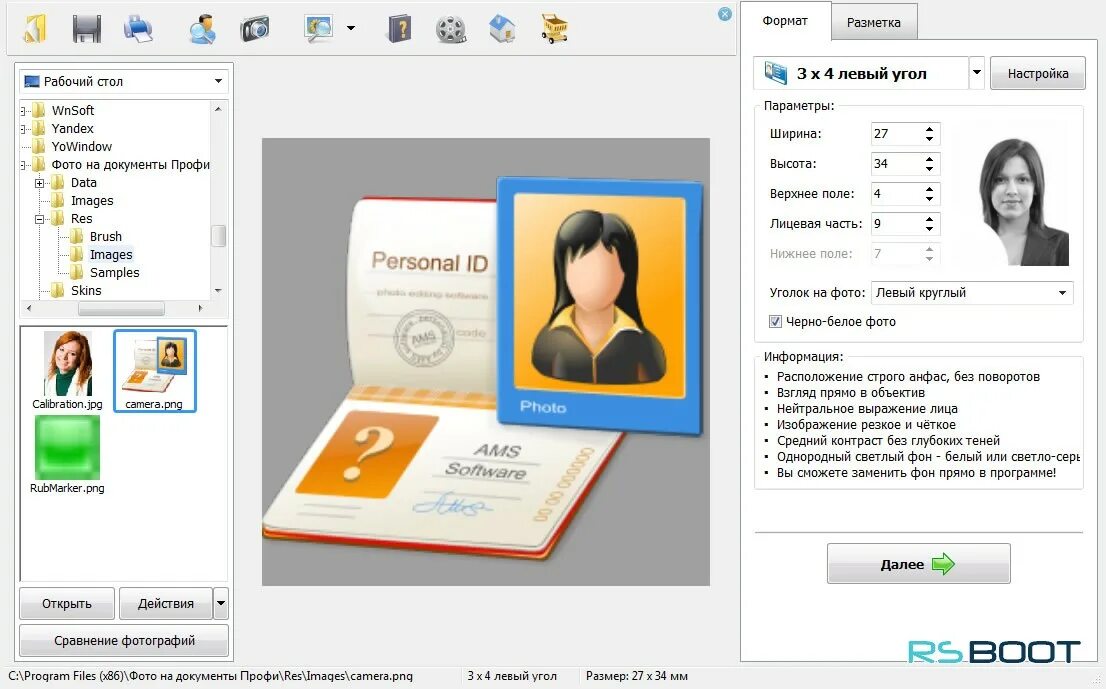Screen dimensions: 1106x689
Task: Decrease the Лицевая часть value
Action: coord(930,228)
